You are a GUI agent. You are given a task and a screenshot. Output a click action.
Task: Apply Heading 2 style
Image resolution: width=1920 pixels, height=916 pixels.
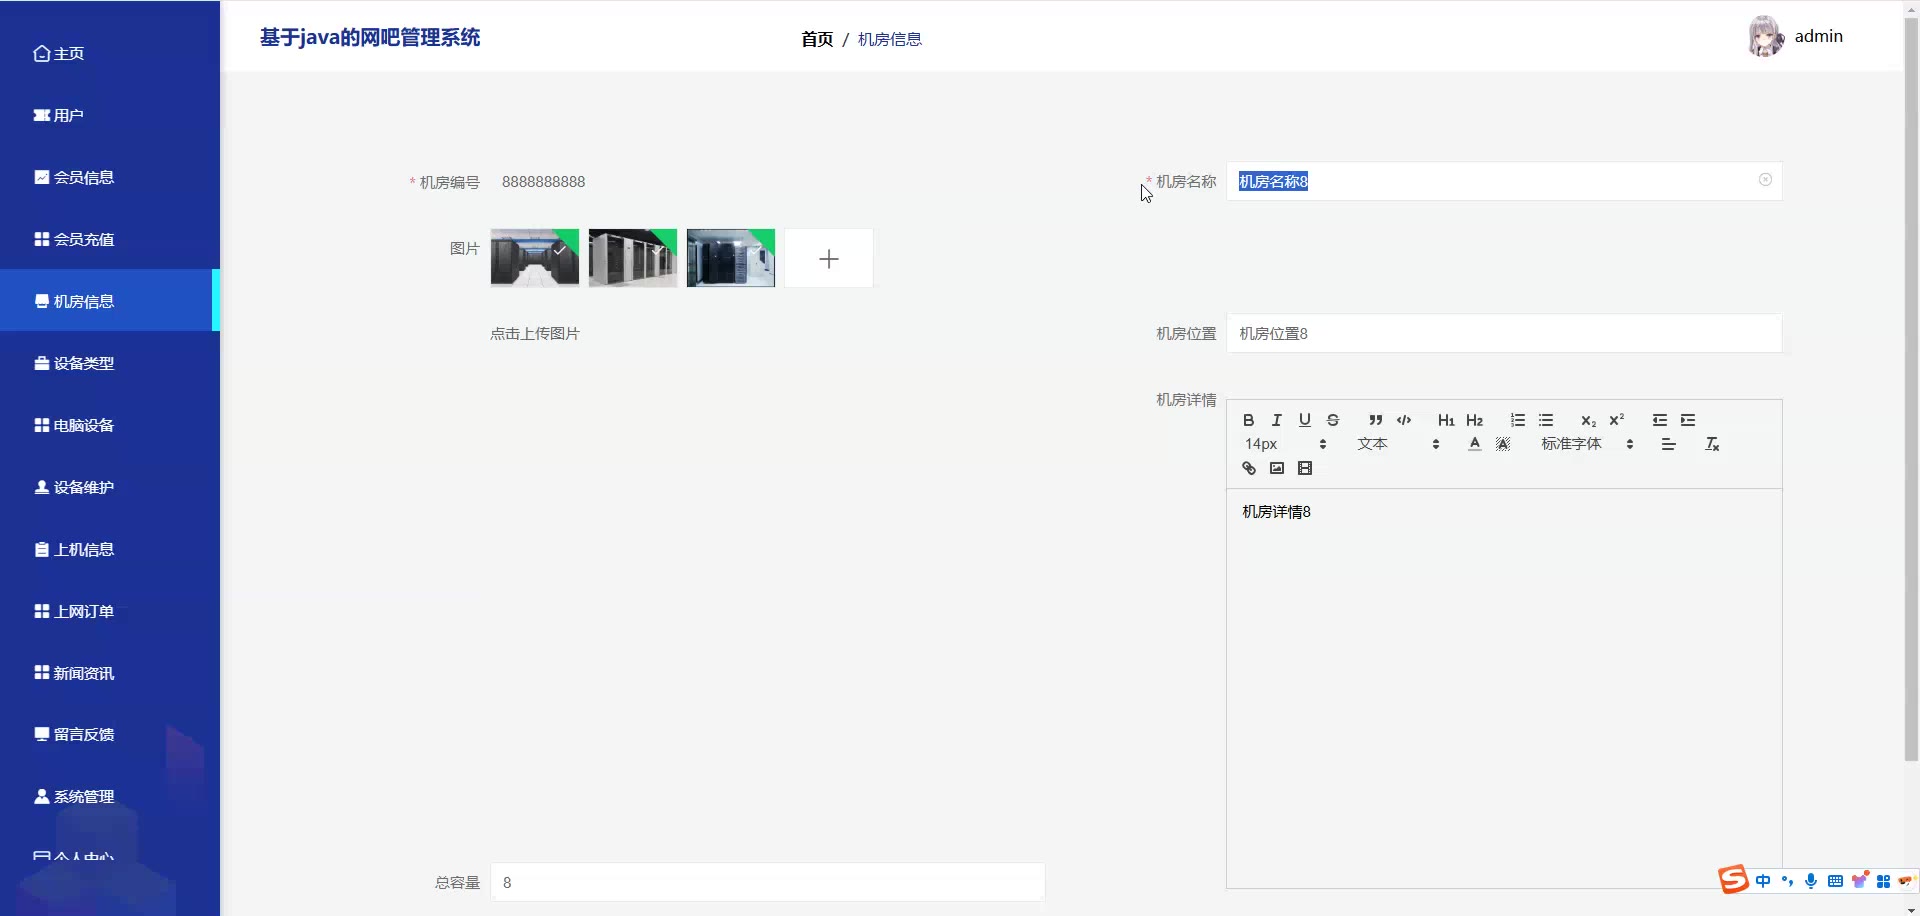coord(1474,420)
